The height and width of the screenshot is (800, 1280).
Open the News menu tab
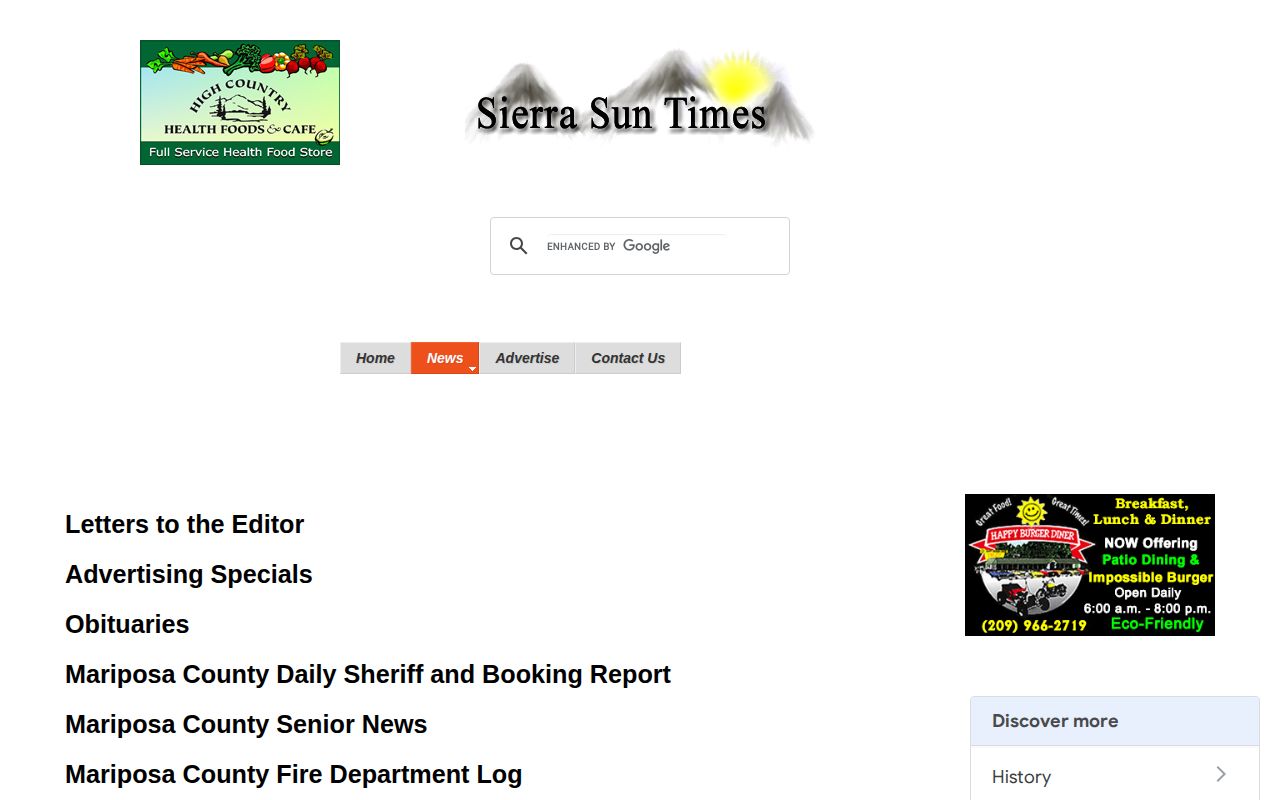[x=445, y=358]
